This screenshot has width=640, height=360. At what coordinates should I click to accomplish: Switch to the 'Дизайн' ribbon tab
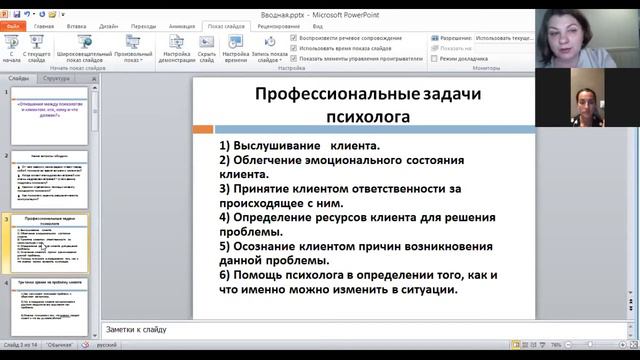pos(109,26)
